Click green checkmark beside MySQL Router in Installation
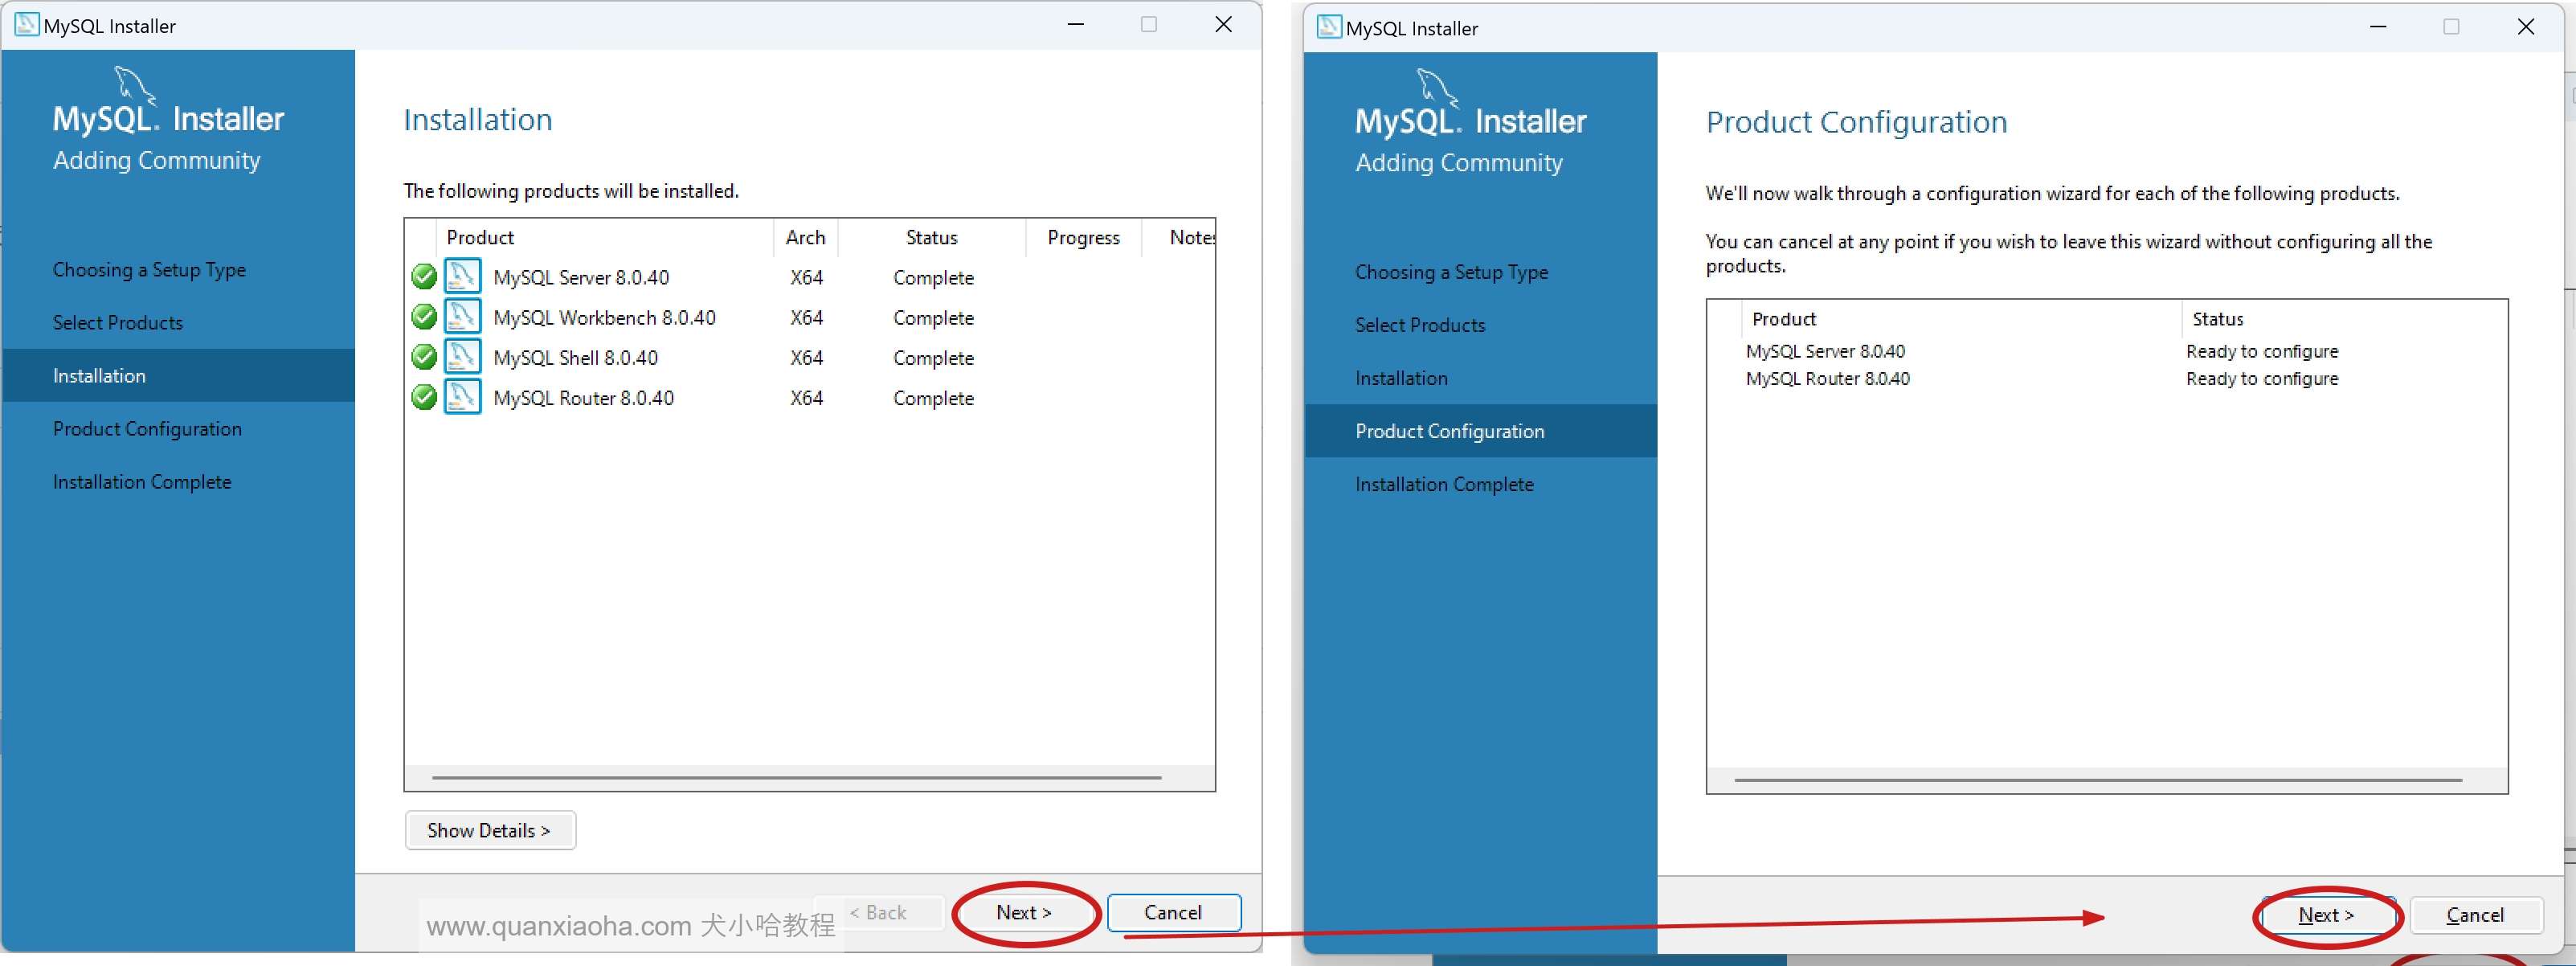The image size is (2576, 966). (424, 397)
